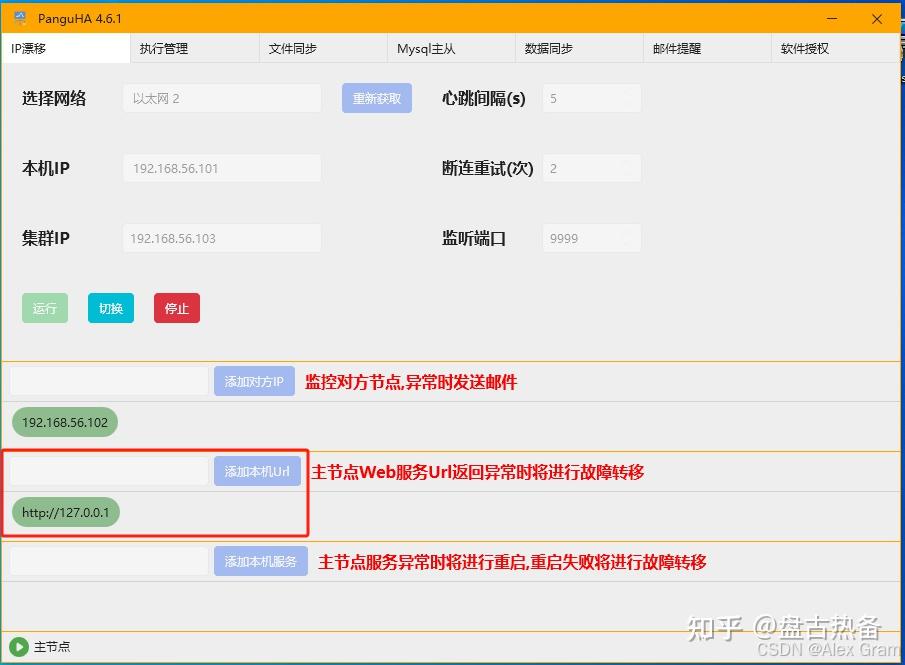905x665 pixels.
Task: Select the Mysql主从 tab
Action: tap(426, 48)
